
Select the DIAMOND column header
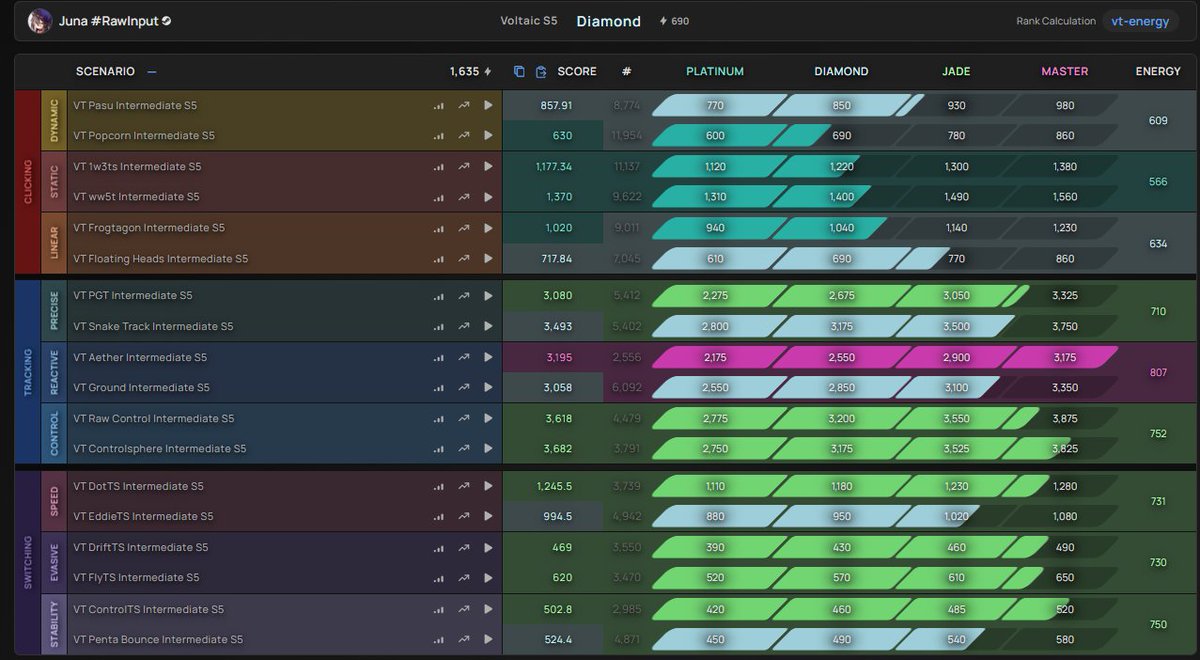[841, 71]
